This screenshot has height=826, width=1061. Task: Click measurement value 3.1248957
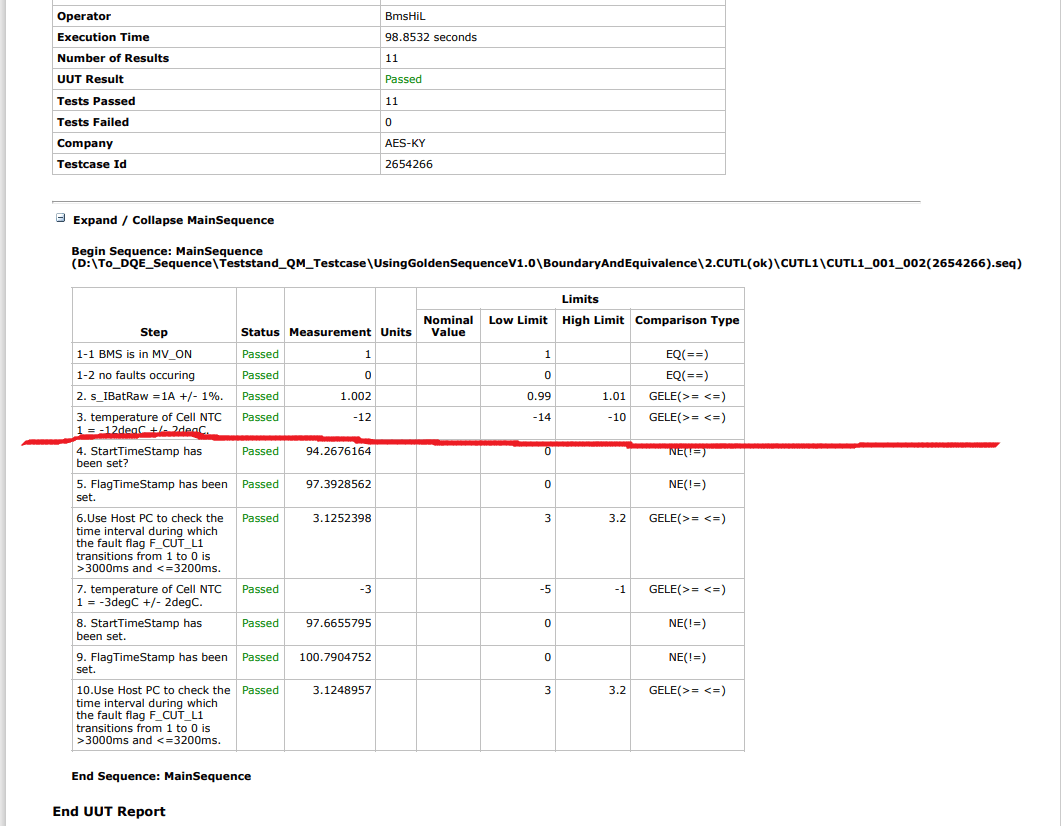point(342,690)
